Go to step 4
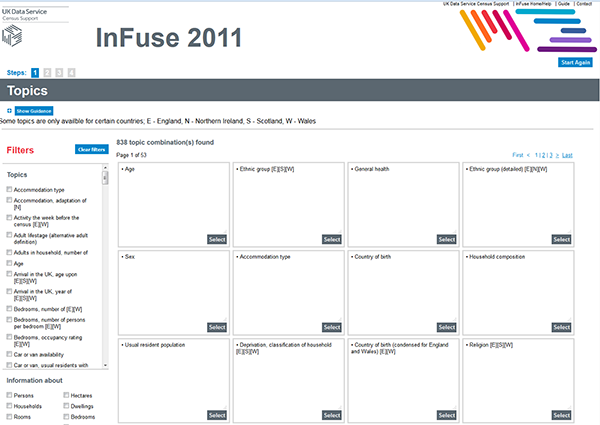The image size is (600, 425). (71, 73)
